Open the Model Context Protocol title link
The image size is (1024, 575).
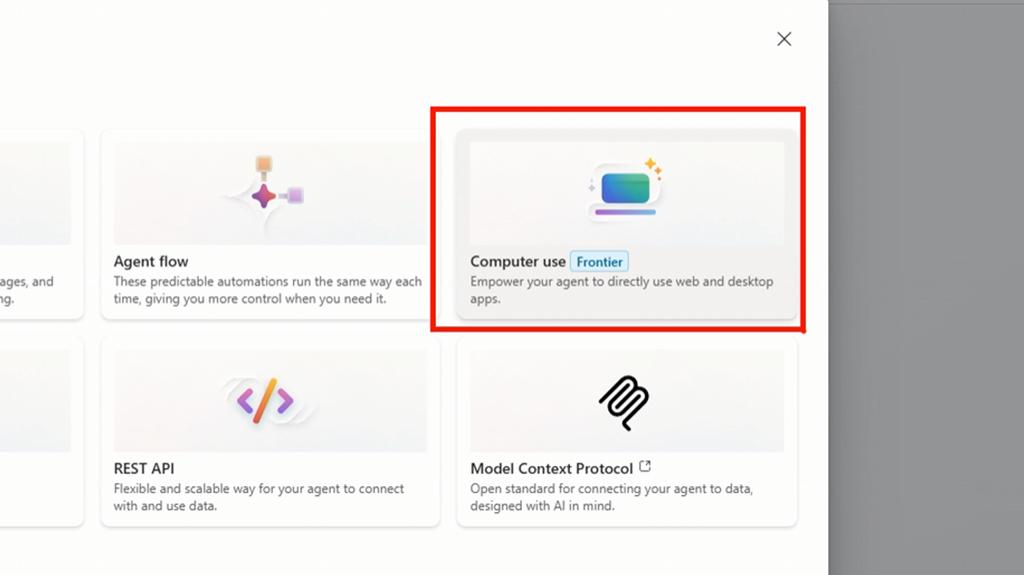tap(551, 469)
